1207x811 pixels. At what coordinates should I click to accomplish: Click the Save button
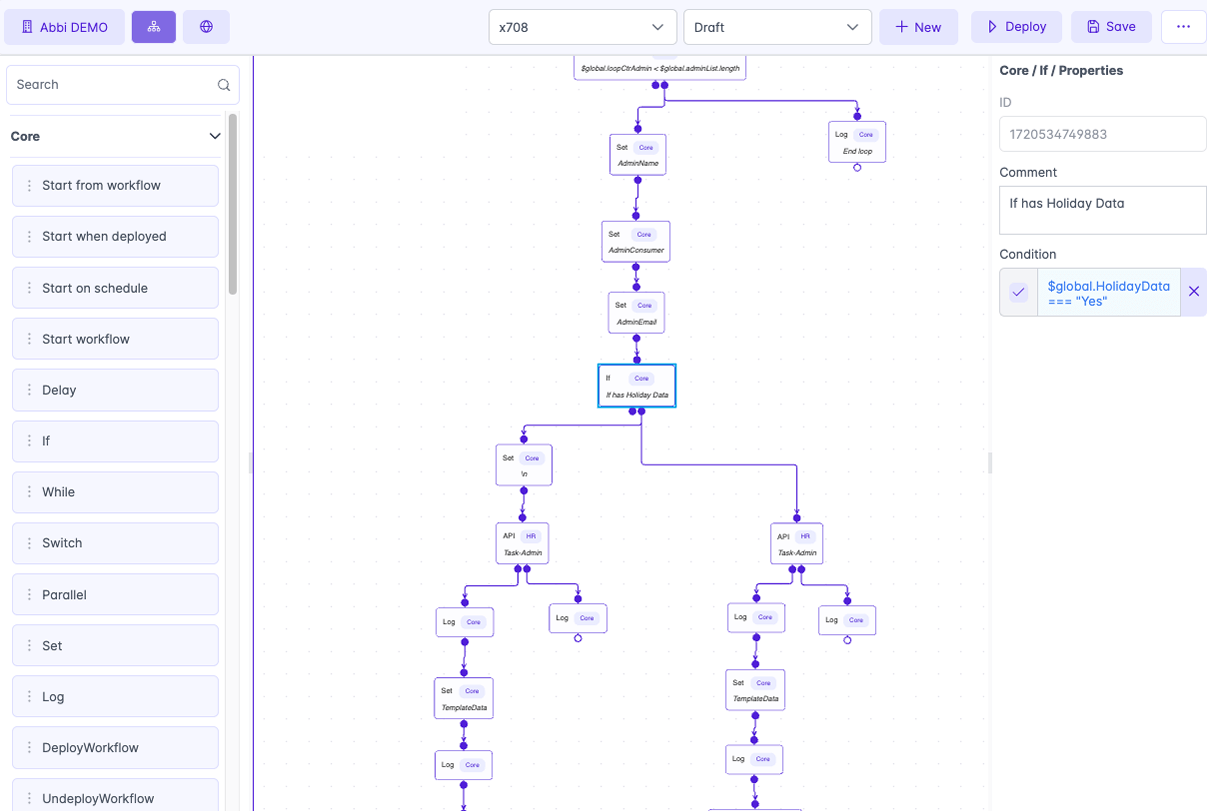[x=1111, y=27]
